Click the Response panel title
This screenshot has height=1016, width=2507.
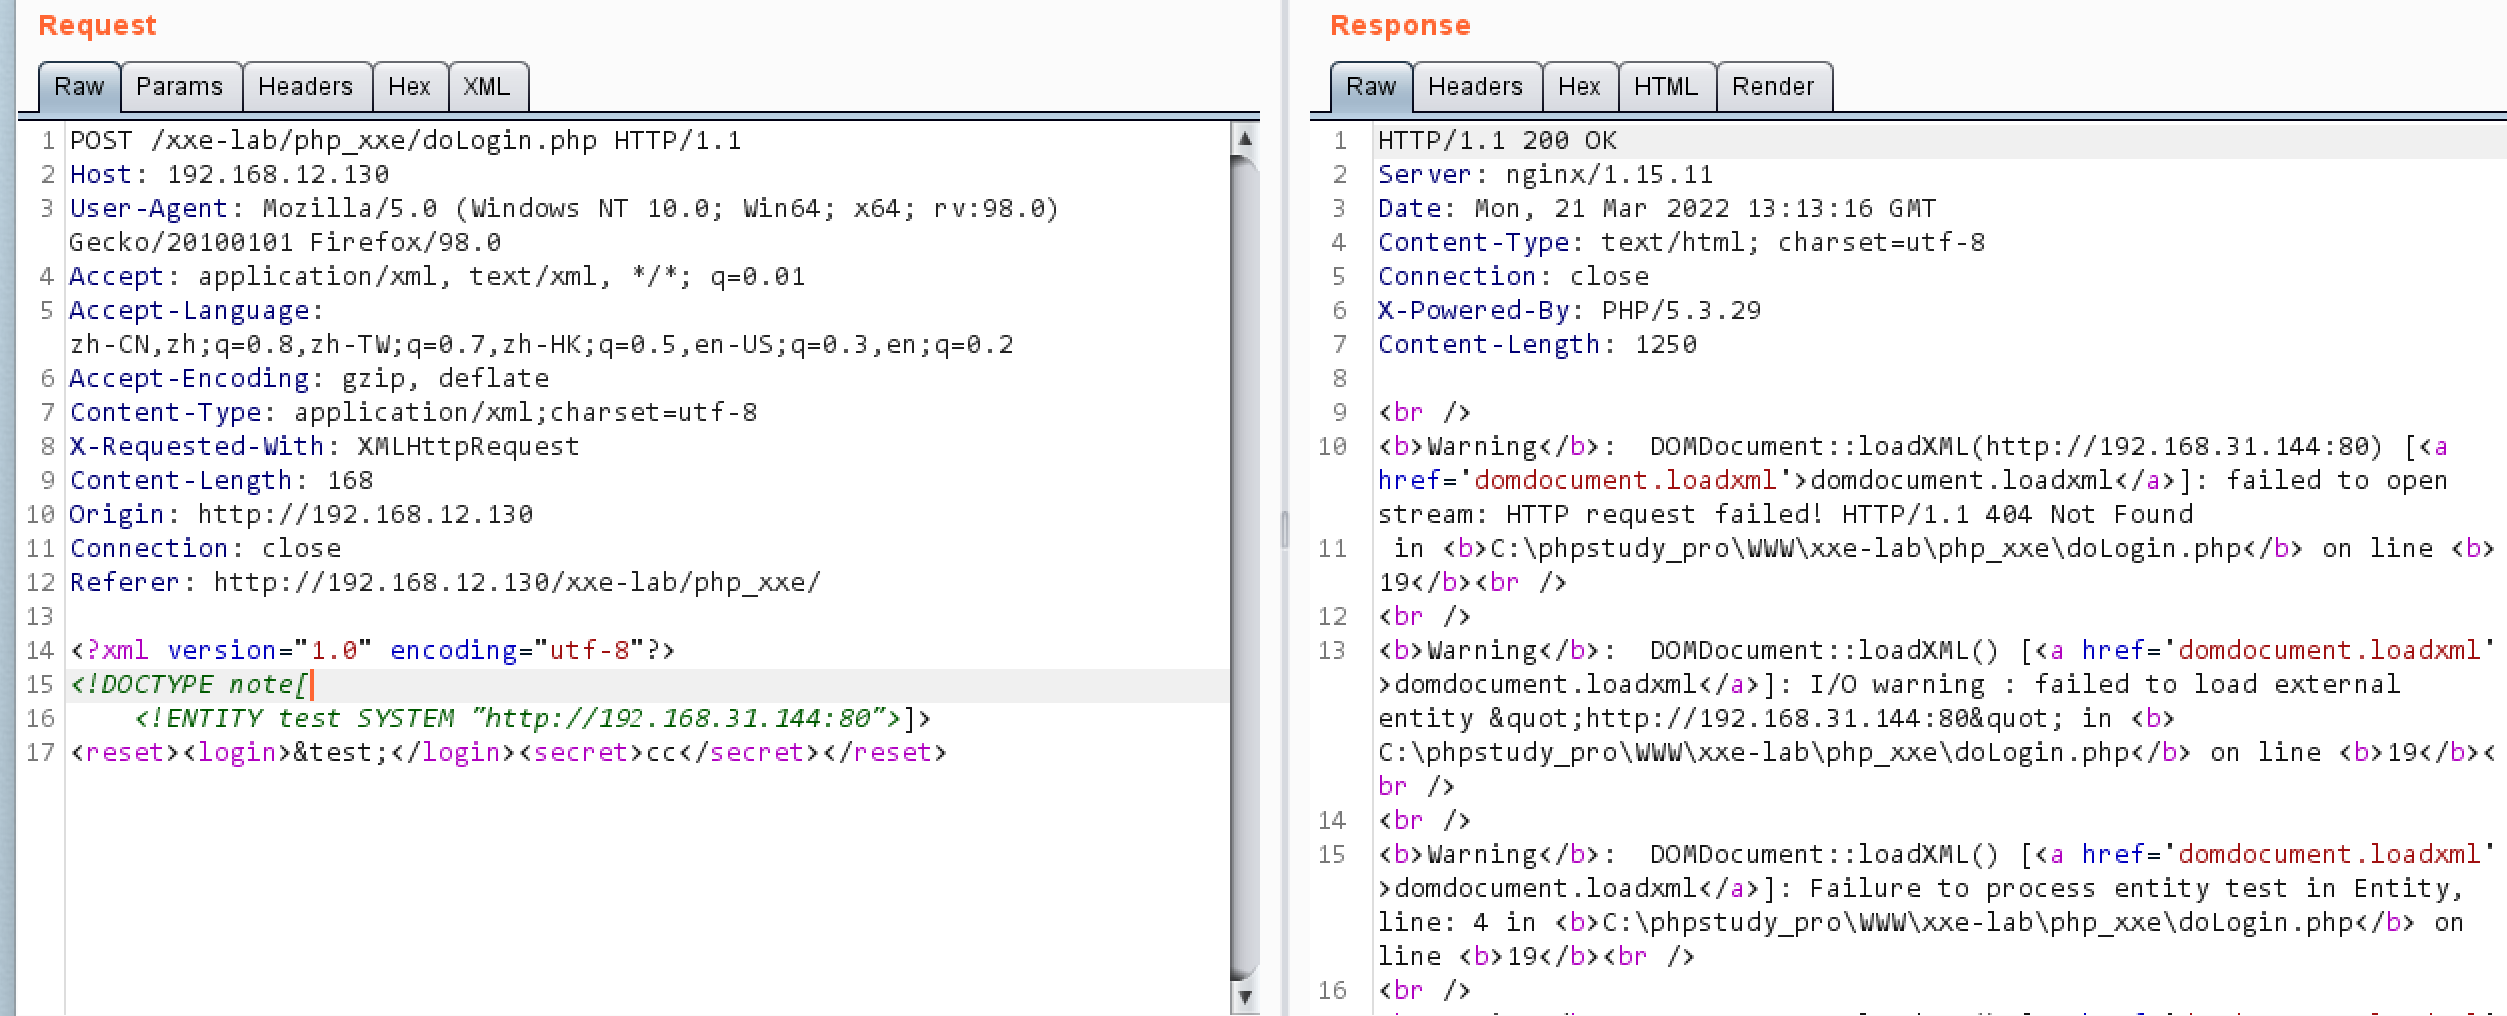click(x=1400, y=25)
